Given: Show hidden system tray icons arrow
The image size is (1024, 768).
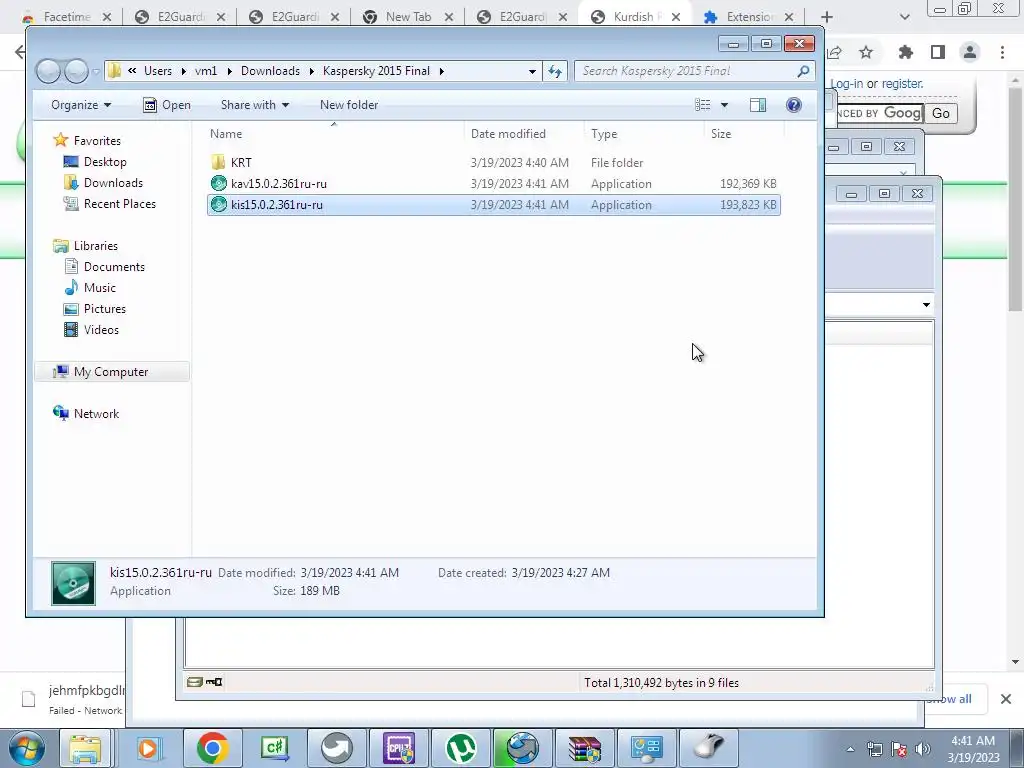Looking at the screenshot, I should [x=850, y=749].
